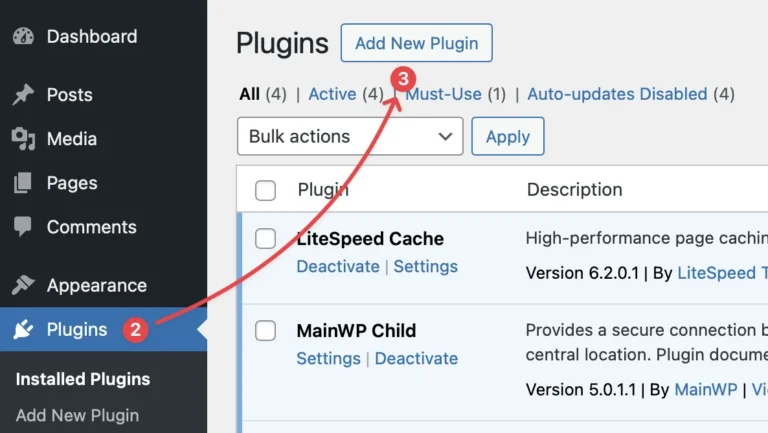This screenshot has height=433, width=768.
Task: Open Installed Plugins submenu item
Action: click(x=83, y=379)
